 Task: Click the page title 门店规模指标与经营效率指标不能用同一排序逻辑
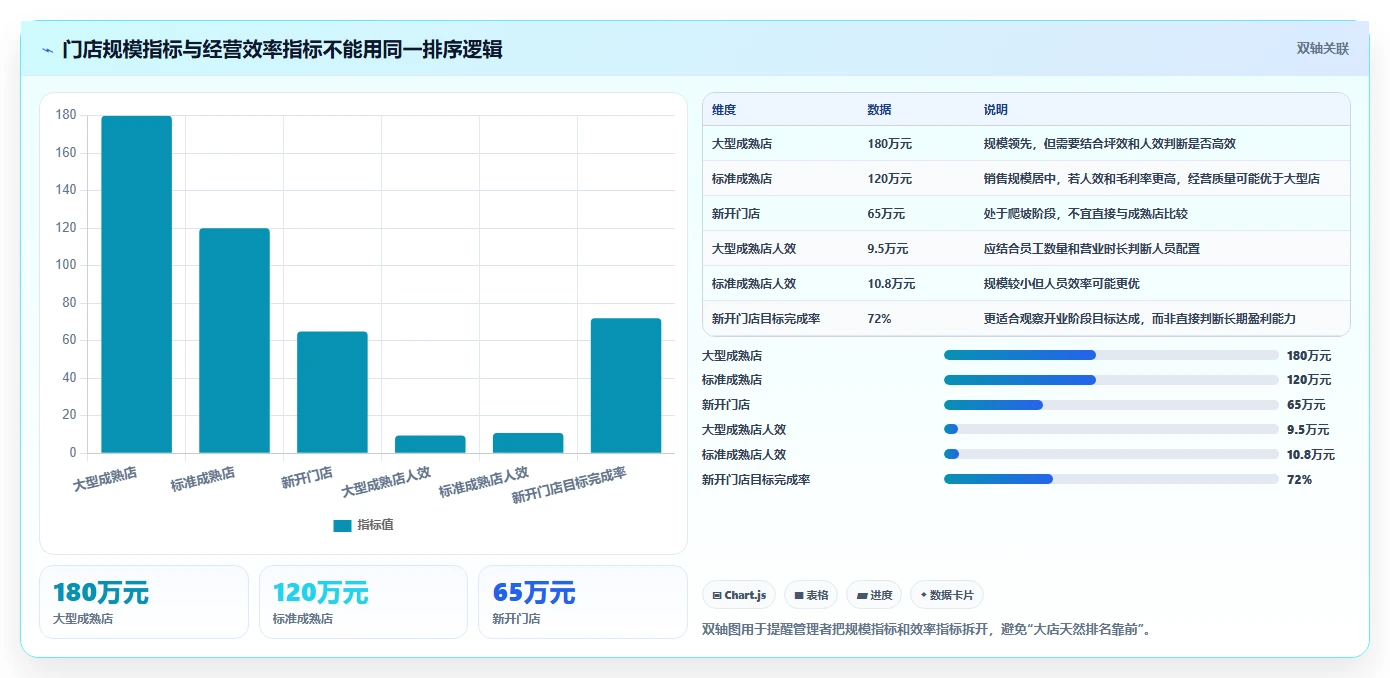pyautogui.click(x=282, y=49)
